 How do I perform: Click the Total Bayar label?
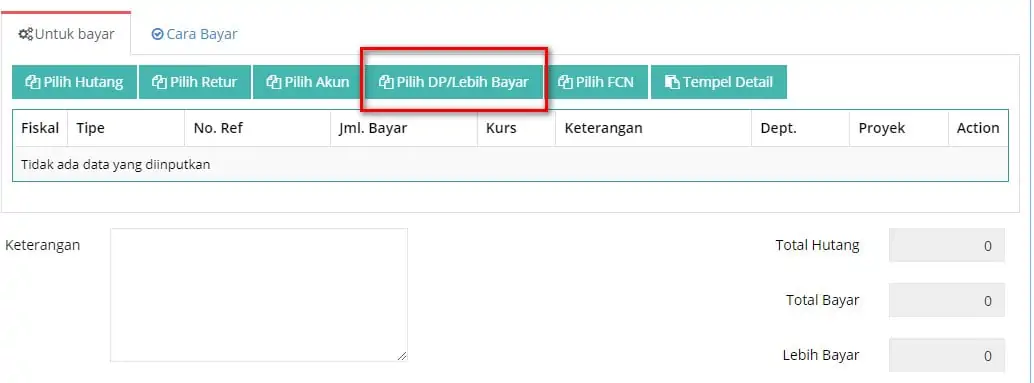pos(822,300)
